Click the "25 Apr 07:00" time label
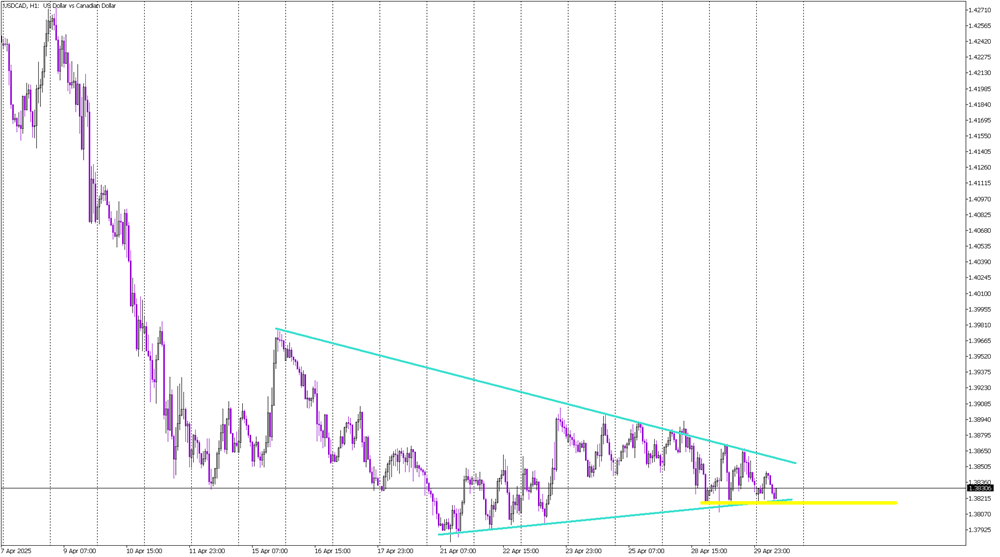This screenshot has width=1000, height=557. 646,551
